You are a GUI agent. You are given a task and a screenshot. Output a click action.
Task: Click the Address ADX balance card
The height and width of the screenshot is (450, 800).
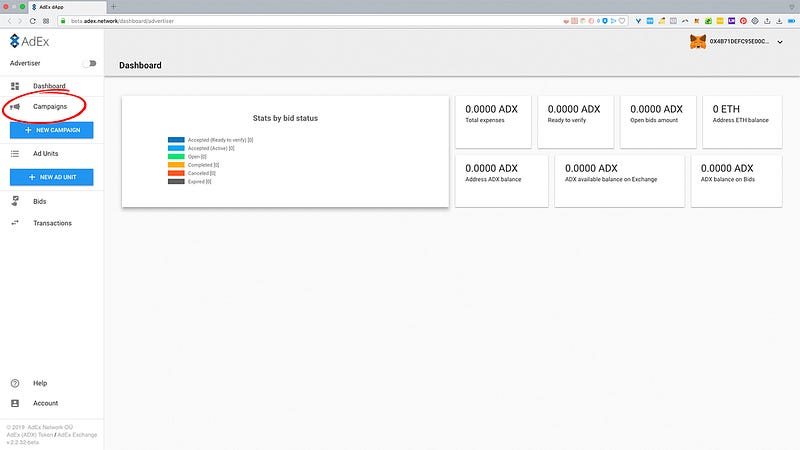coord(502,181)
